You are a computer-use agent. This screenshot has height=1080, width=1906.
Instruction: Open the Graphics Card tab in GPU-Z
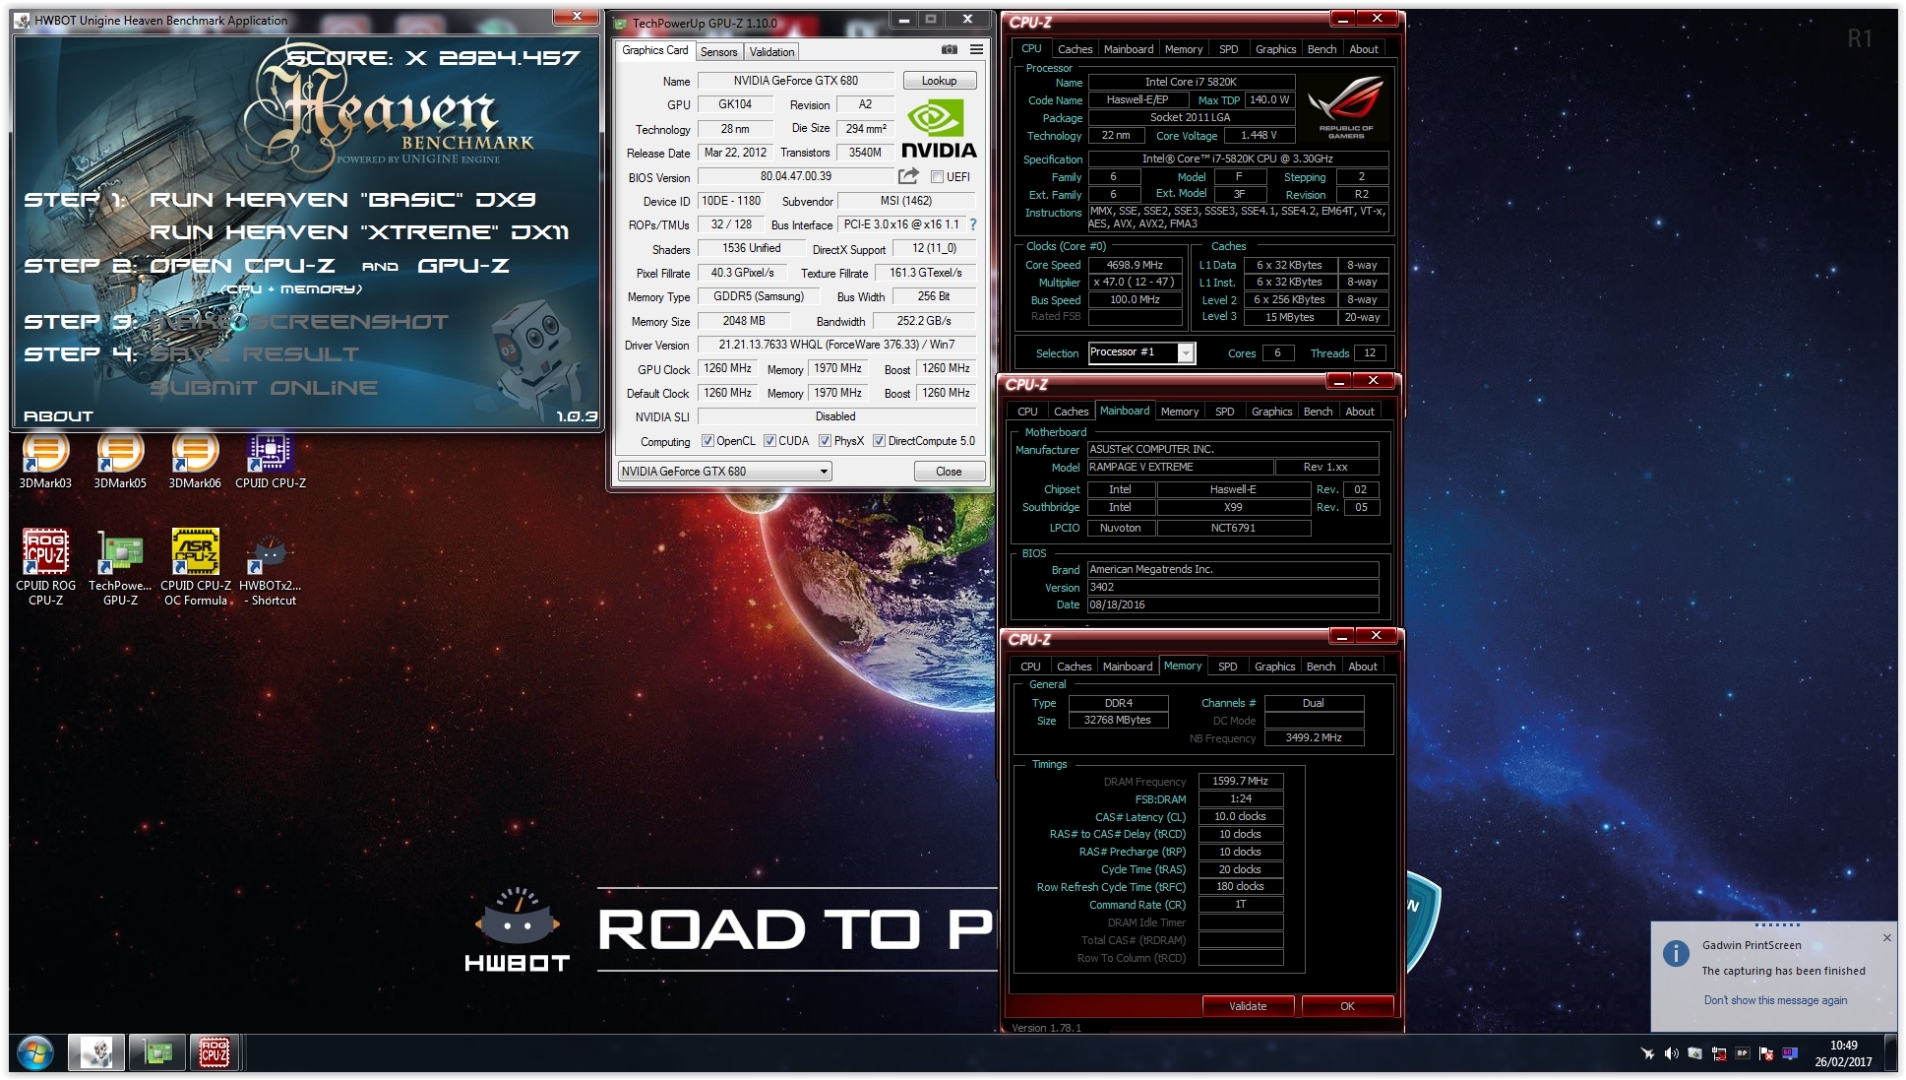click(655, 50)
